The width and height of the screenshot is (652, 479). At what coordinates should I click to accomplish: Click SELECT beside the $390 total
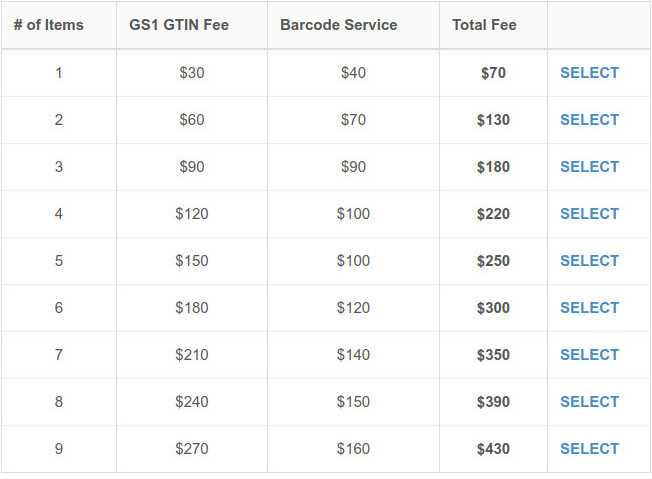point(589,402)
